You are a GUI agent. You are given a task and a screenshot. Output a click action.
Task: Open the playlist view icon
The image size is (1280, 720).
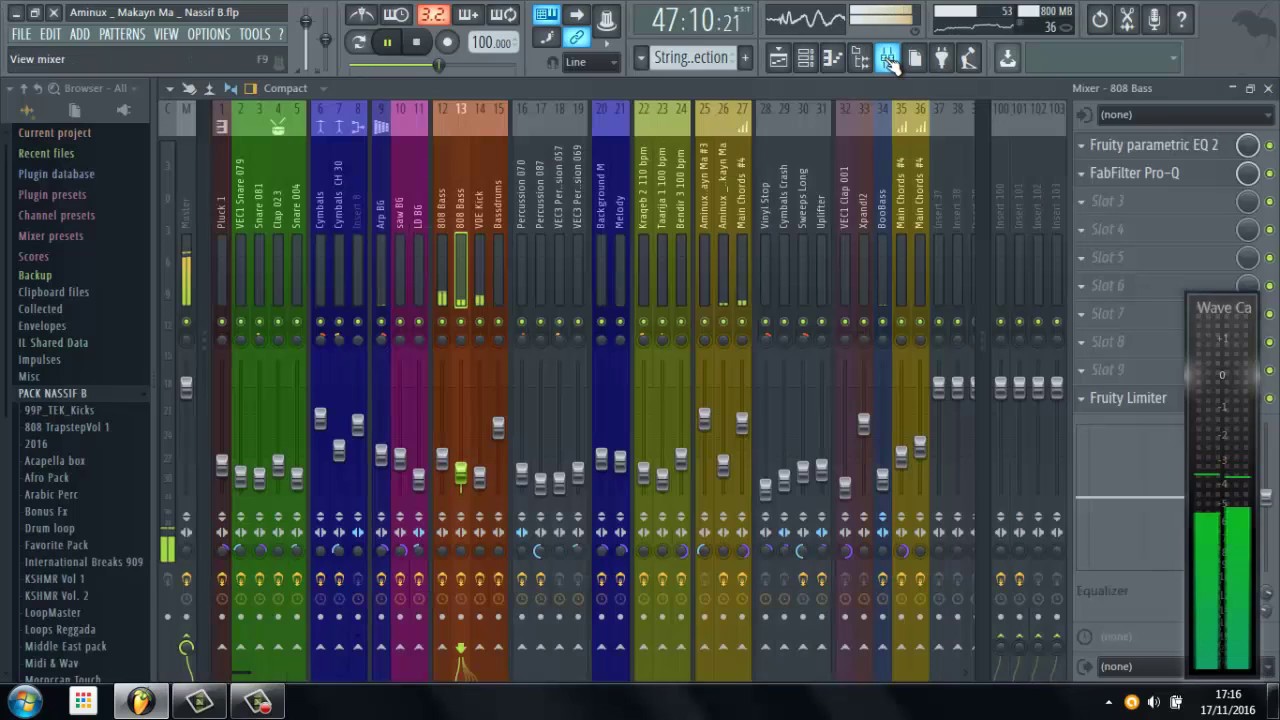(x=778, y=59)
